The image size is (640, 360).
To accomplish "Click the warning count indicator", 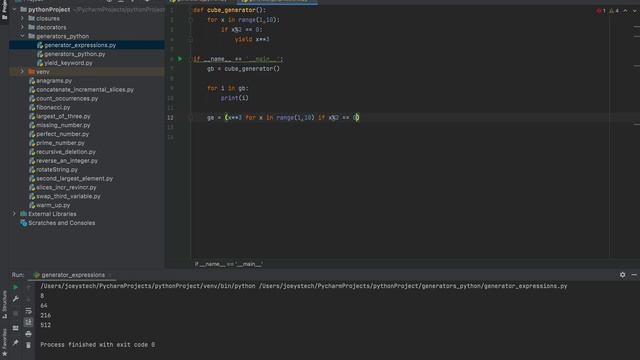I will click(614, 11).
